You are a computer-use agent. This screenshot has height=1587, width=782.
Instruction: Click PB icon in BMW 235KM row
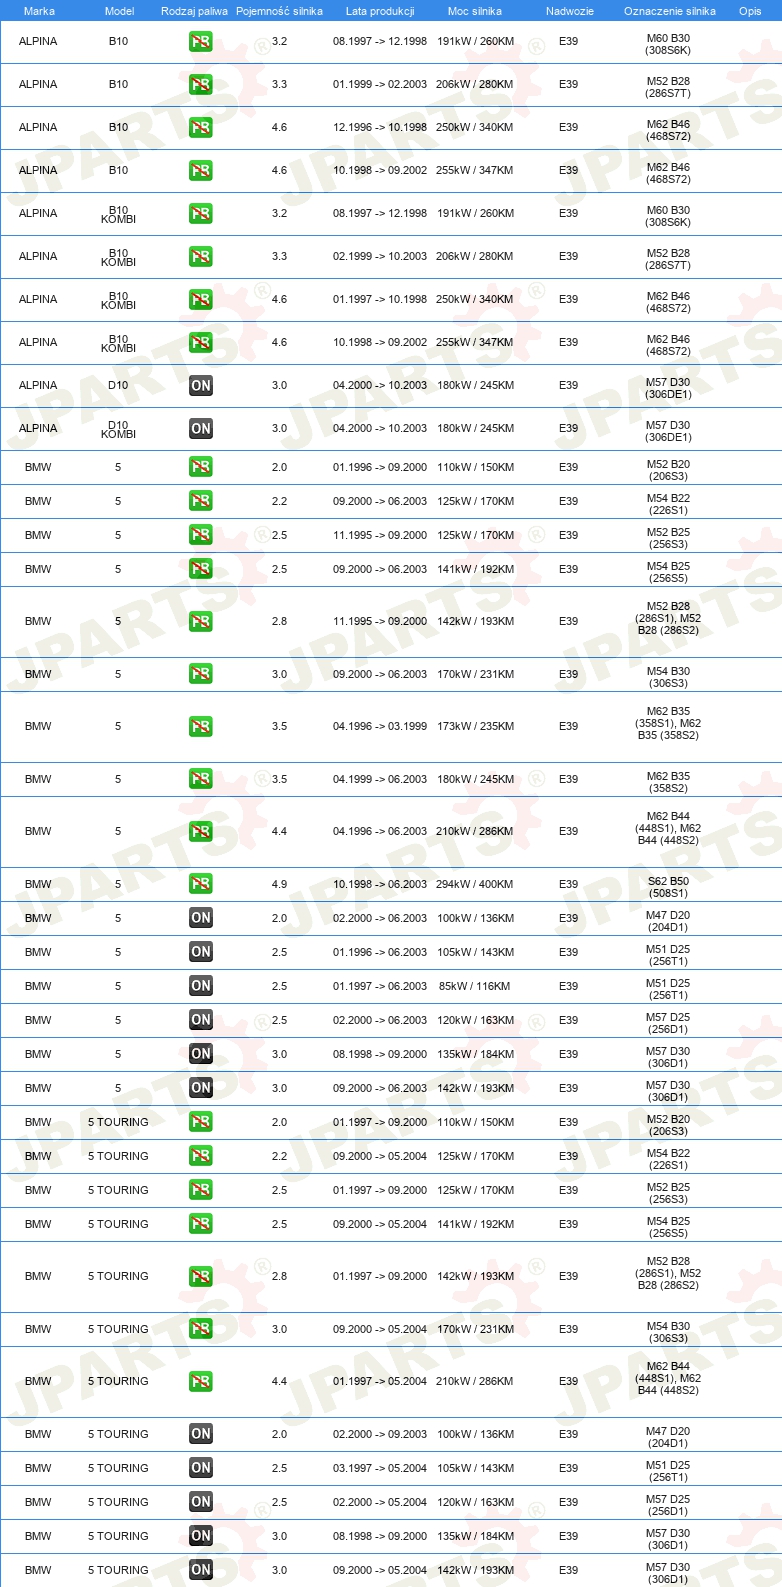(201, 727)
